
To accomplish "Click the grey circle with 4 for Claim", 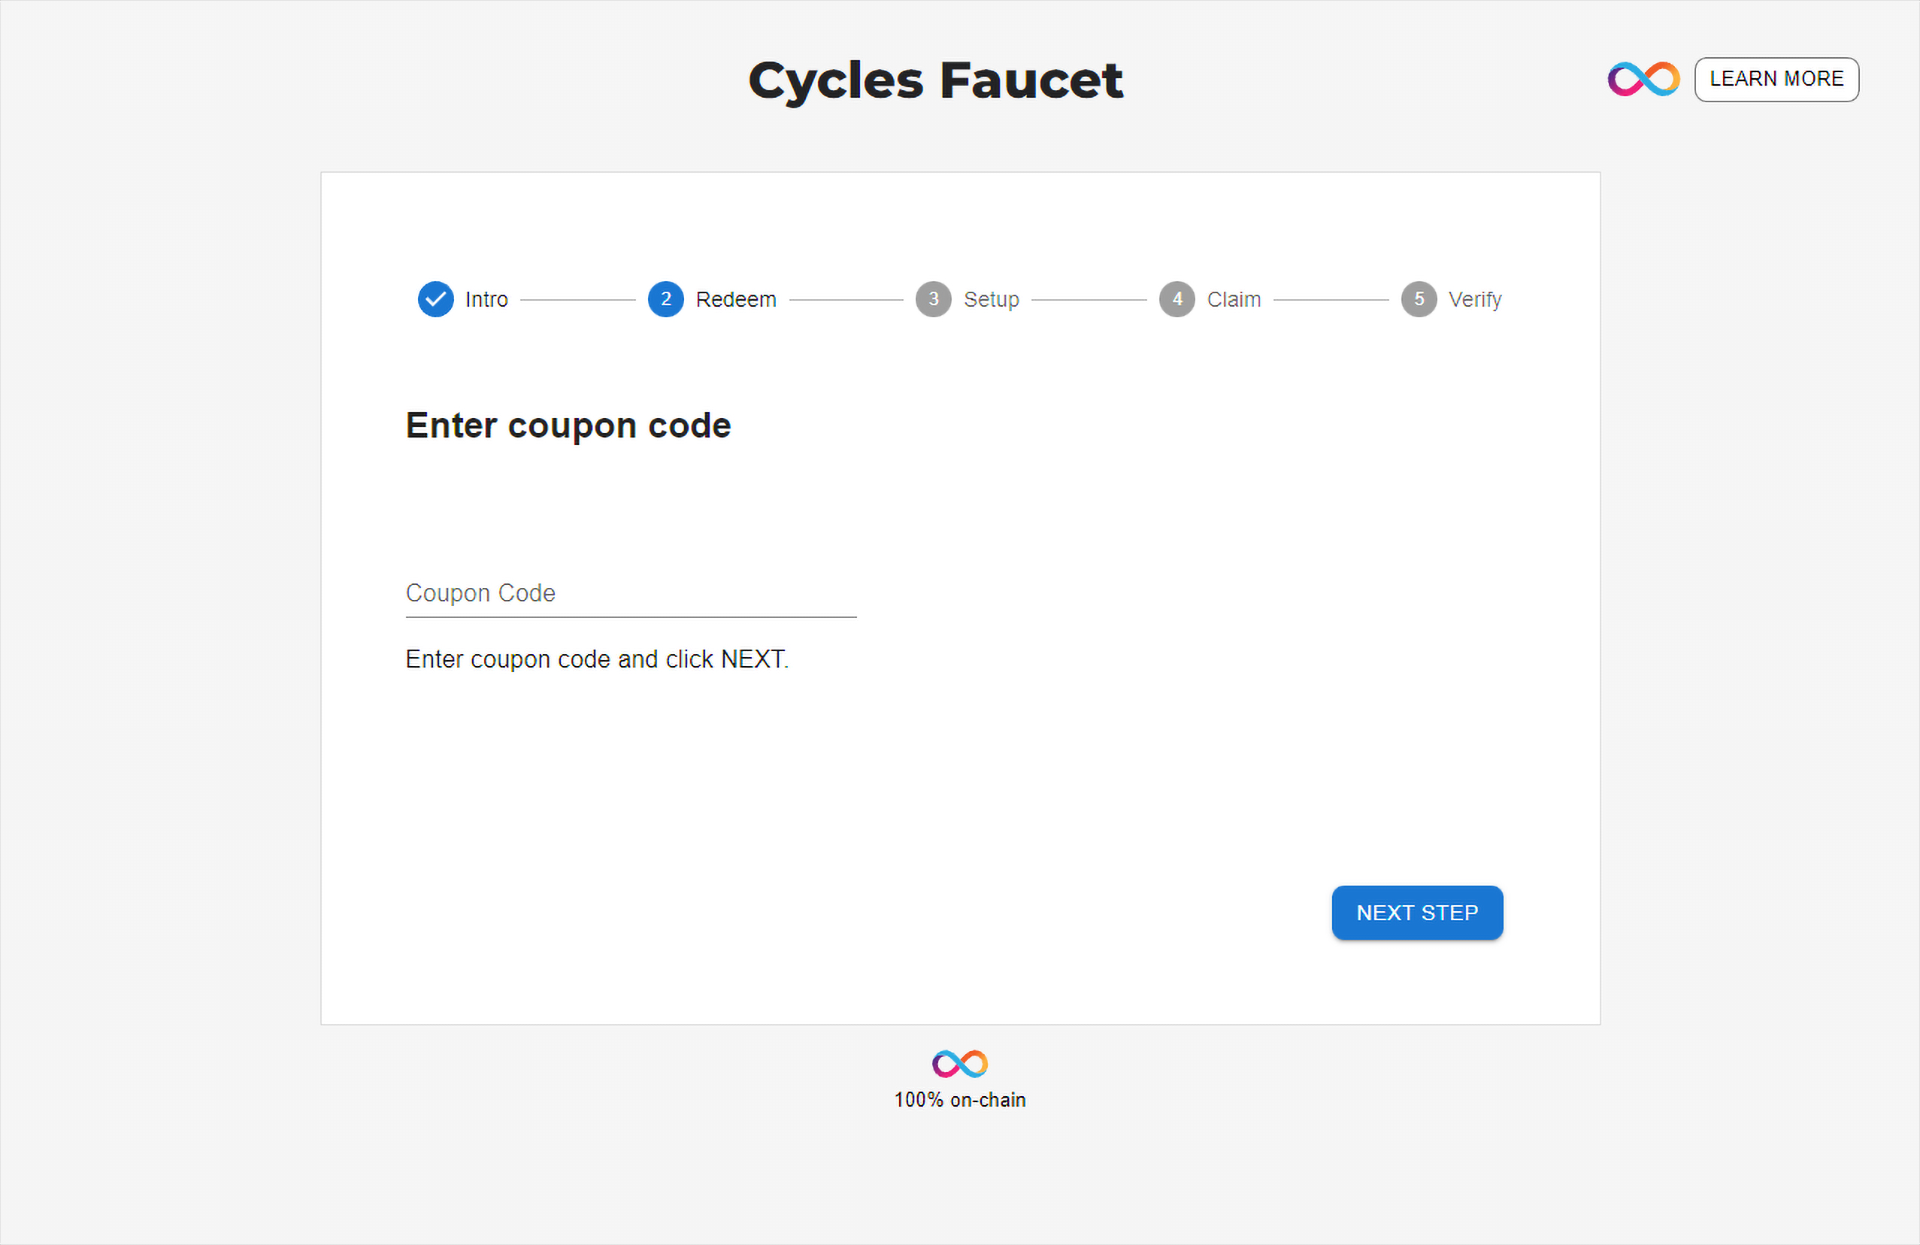I will click(x=1176, y=298).
